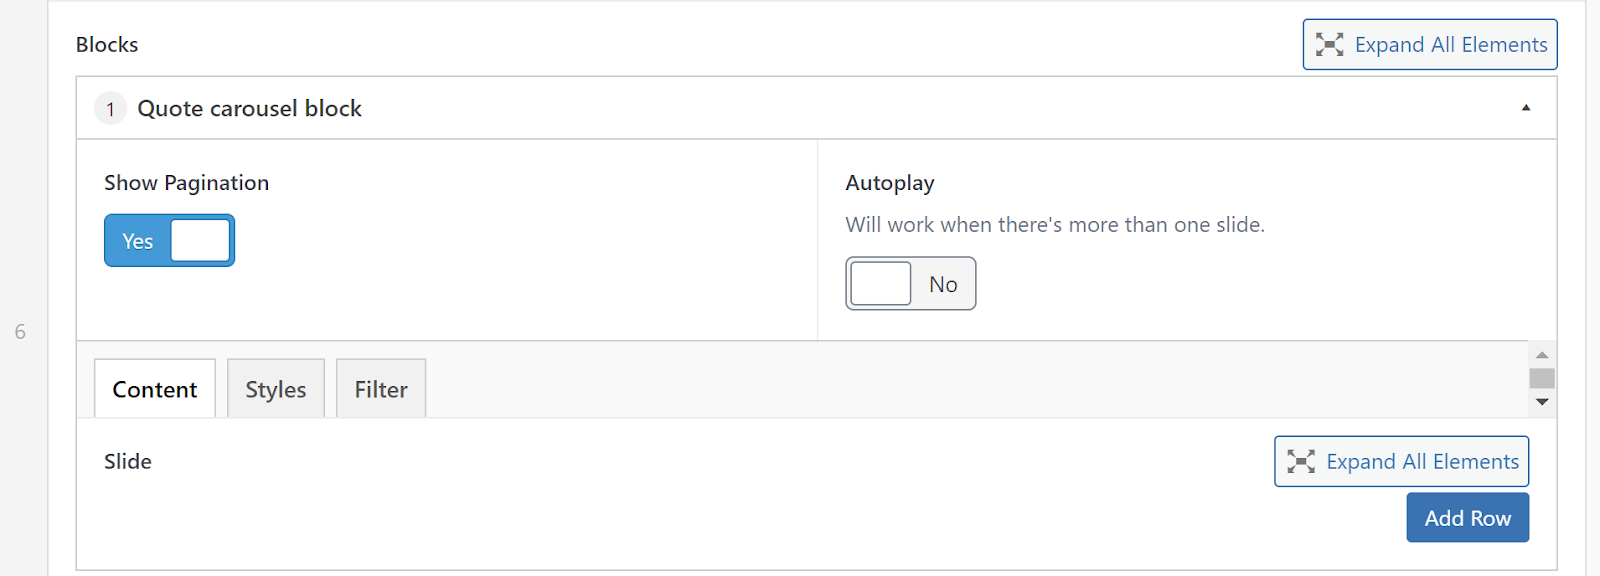Click the No label on Autoplay toggle
1600x576 pixels.
tap(943, 285)
